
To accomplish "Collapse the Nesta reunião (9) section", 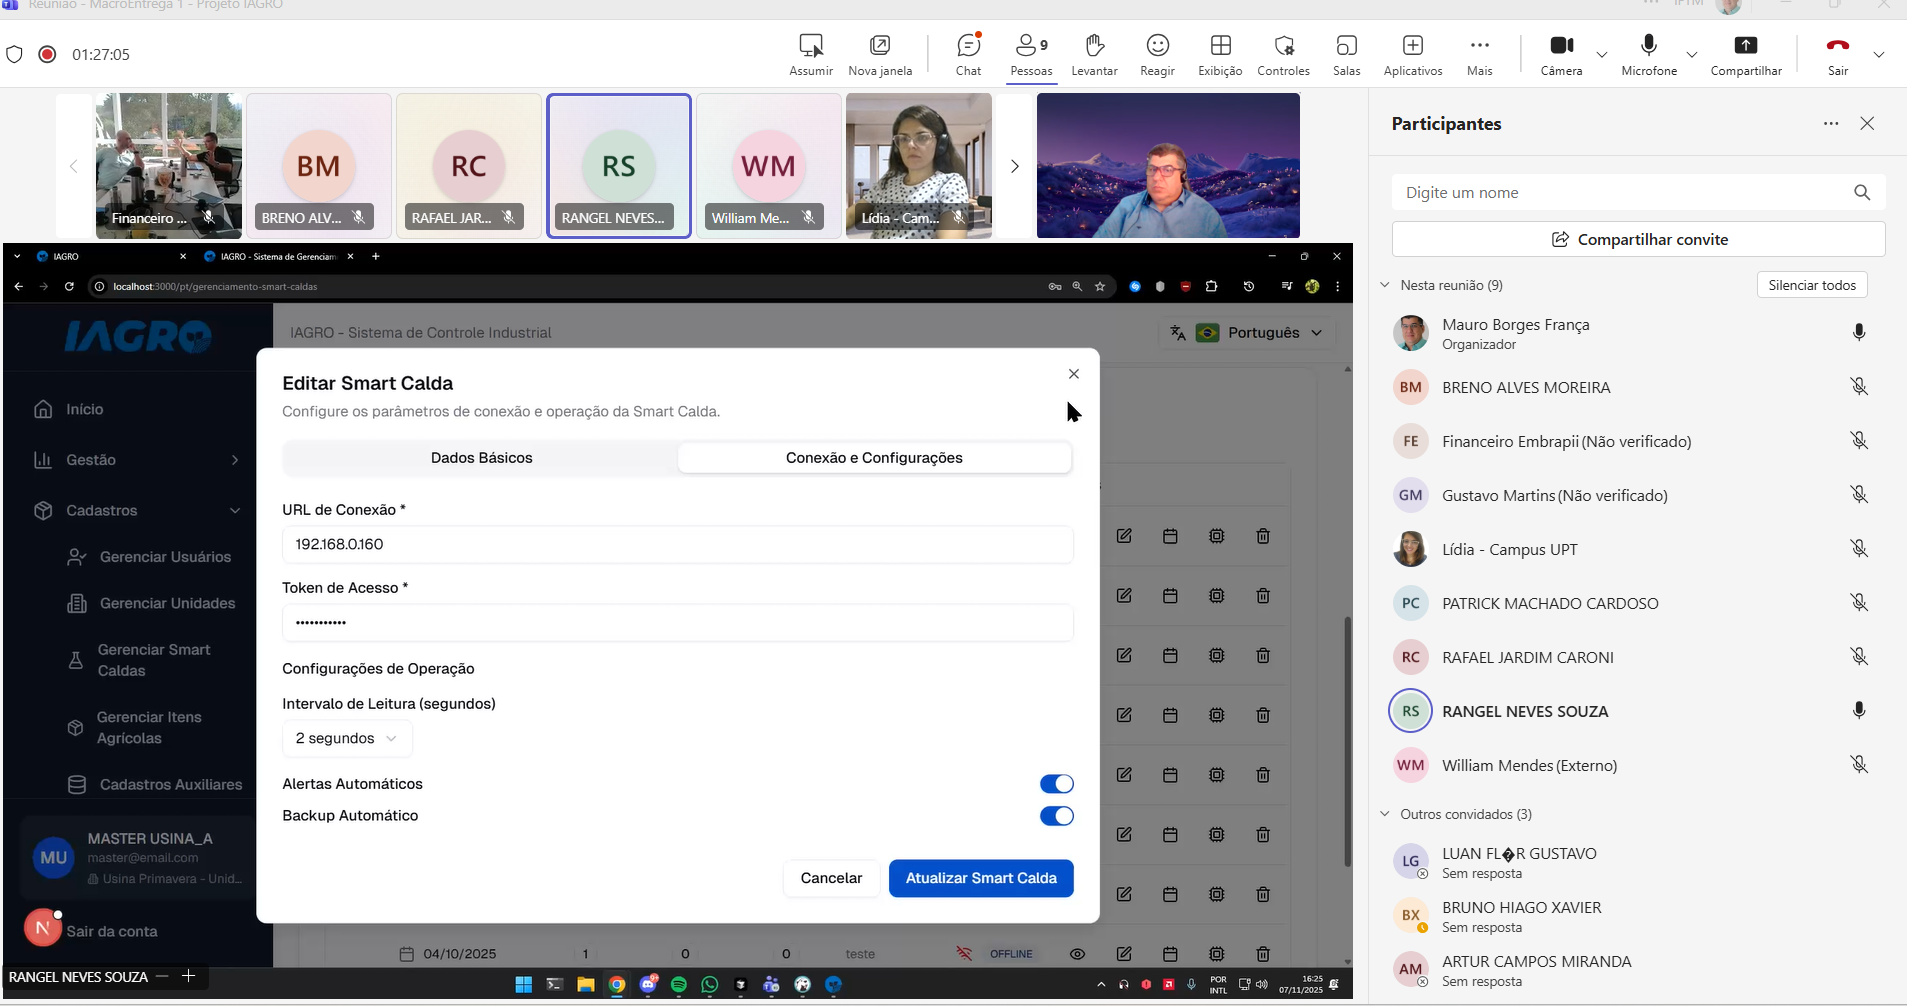I will click(1385, 285).
